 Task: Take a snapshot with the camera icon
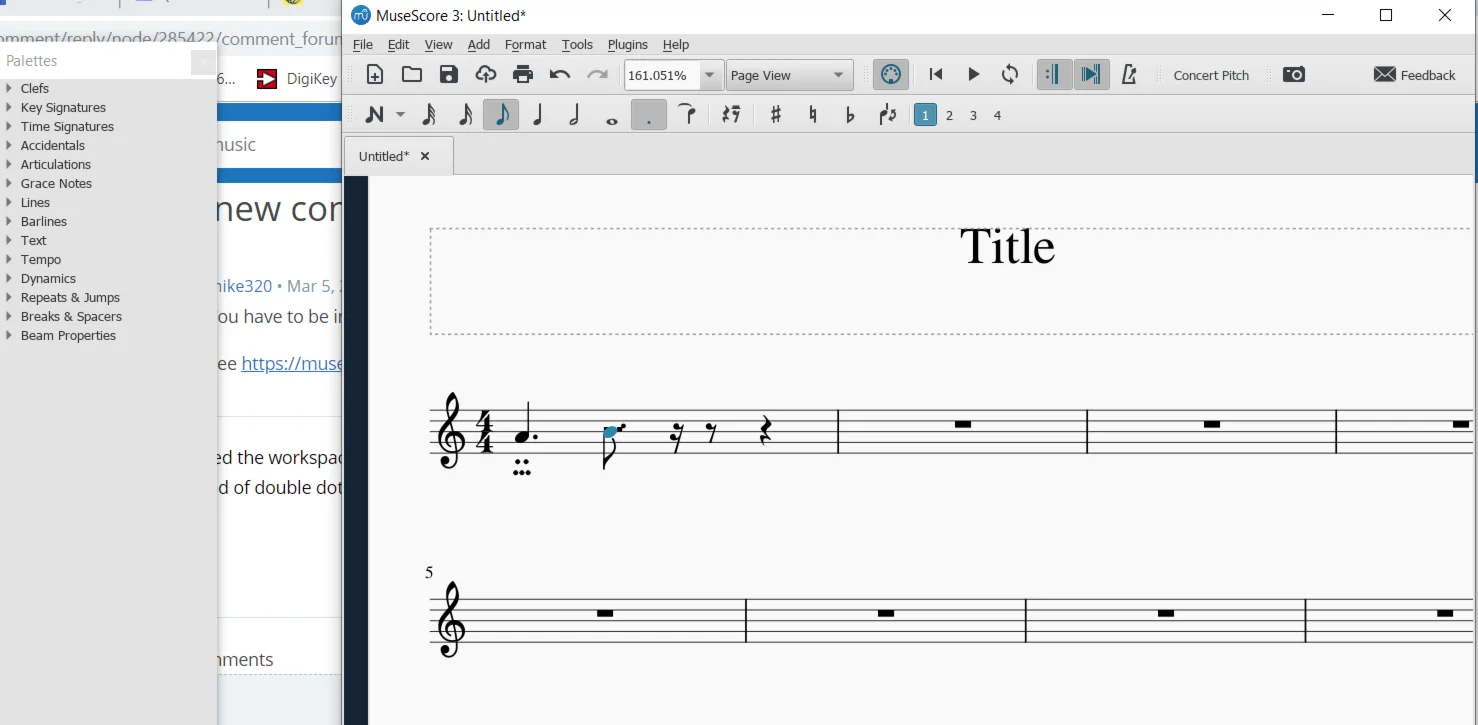pos(1294,75)
